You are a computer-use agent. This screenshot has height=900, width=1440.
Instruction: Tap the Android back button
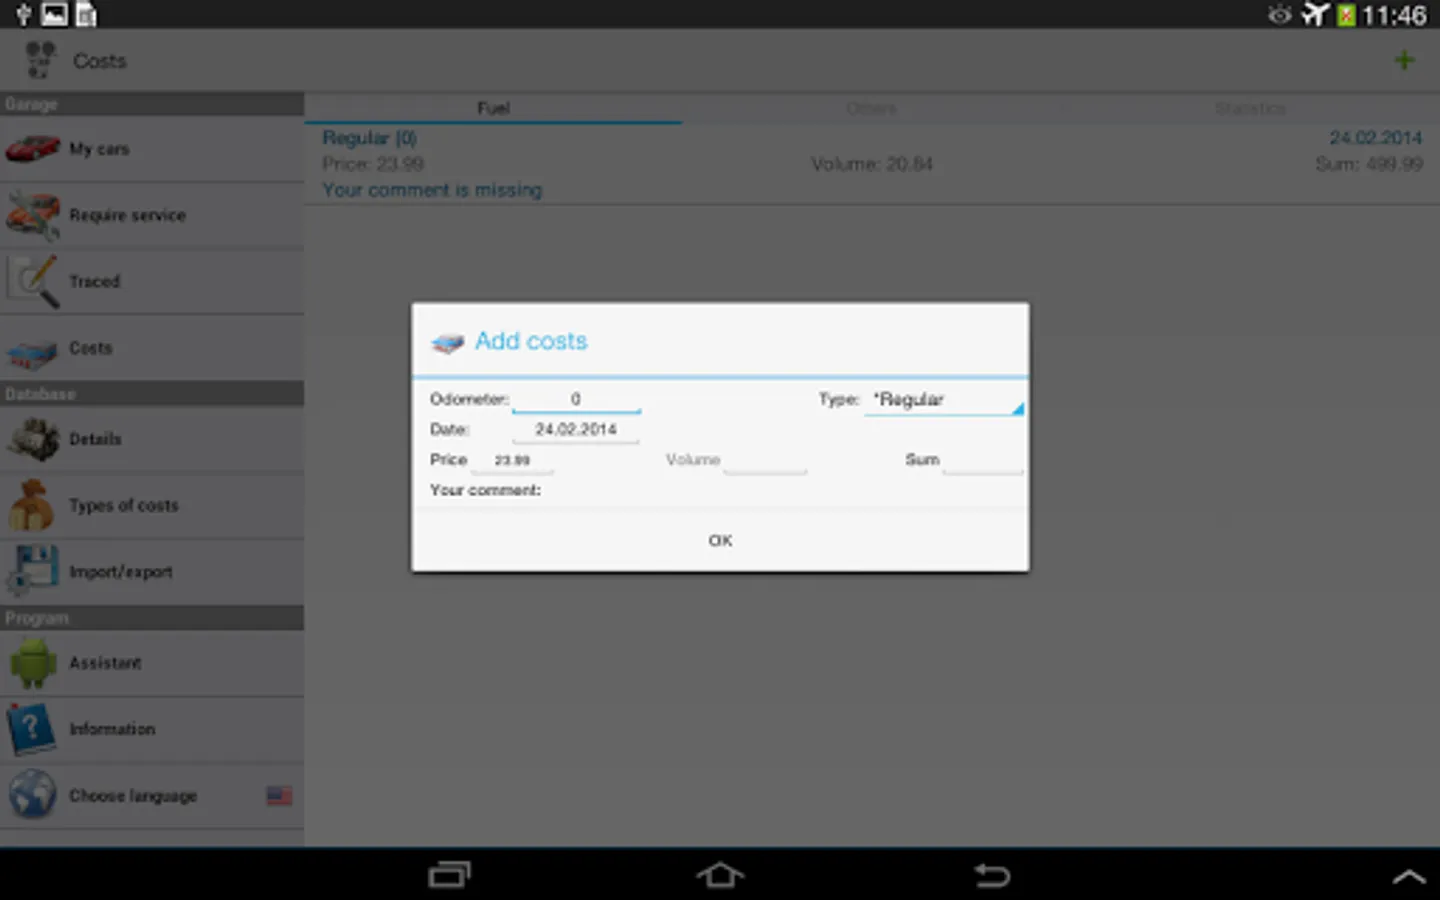(992, 875)
